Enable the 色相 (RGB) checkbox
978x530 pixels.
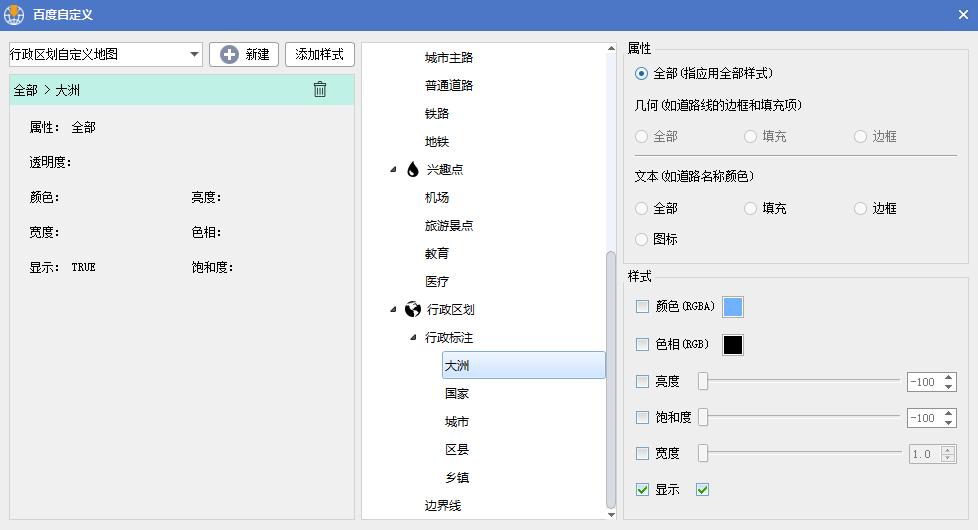click(x=642, y=344)
